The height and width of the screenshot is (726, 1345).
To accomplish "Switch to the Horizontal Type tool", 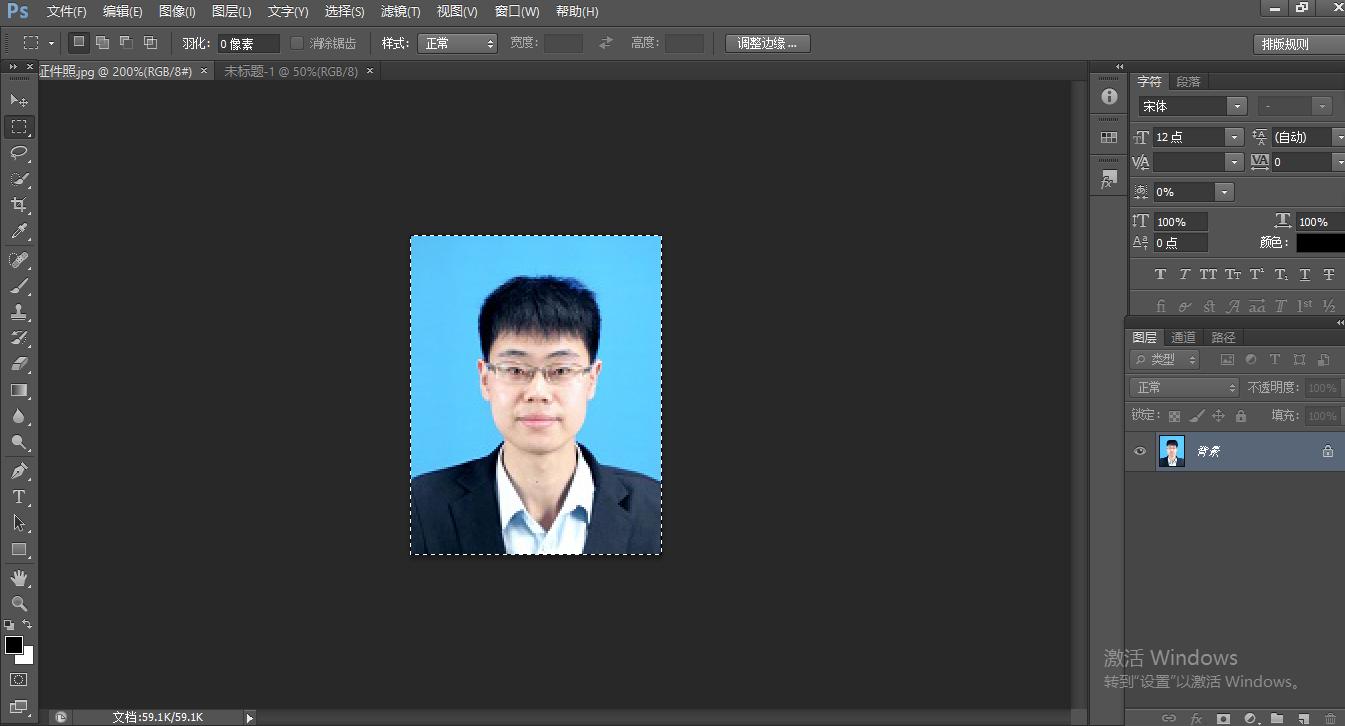I will tap(20, 496).
